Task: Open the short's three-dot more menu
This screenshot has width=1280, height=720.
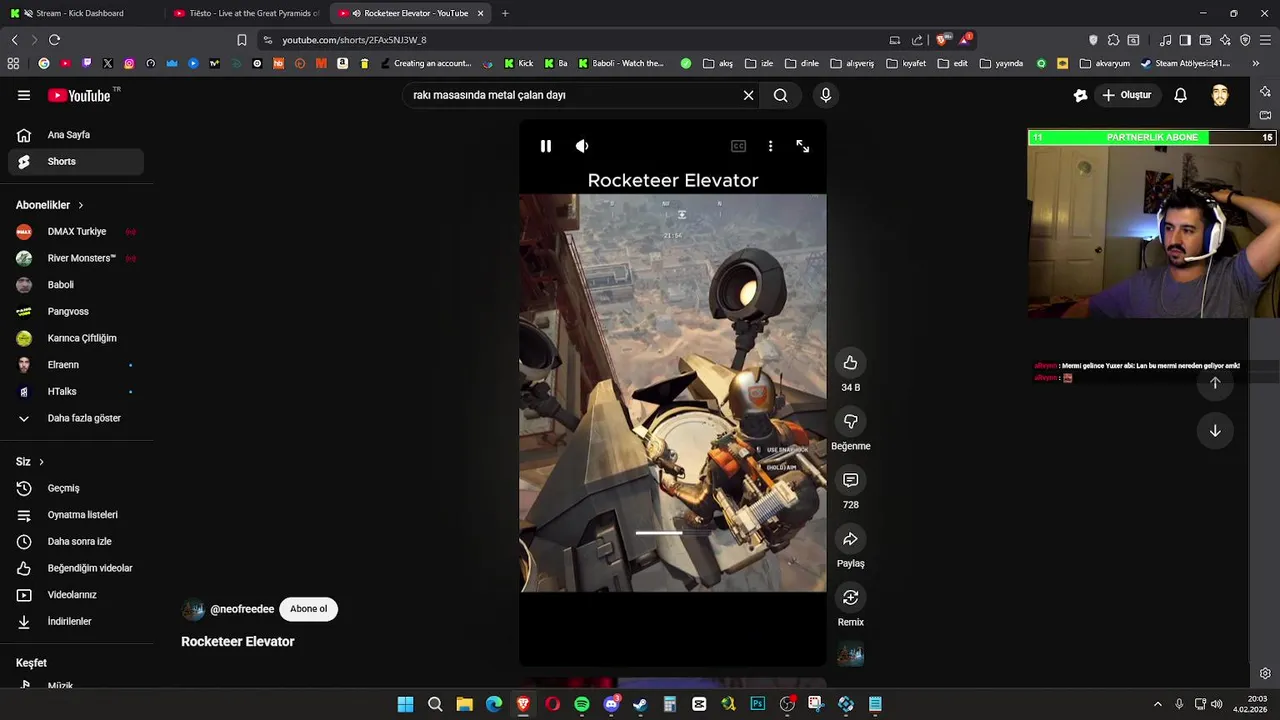Action: click(770, 146)
